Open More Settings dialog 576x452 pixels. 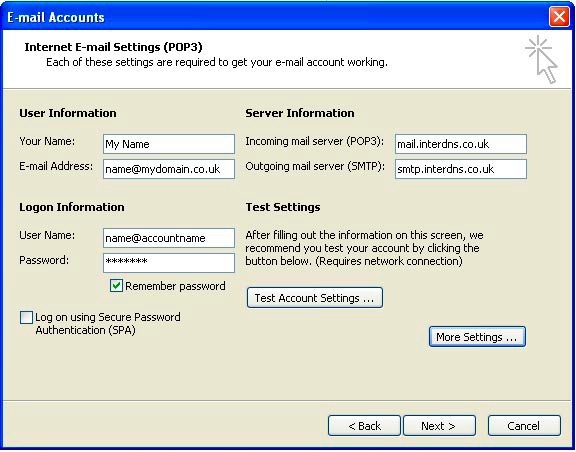tap(477, 337)
